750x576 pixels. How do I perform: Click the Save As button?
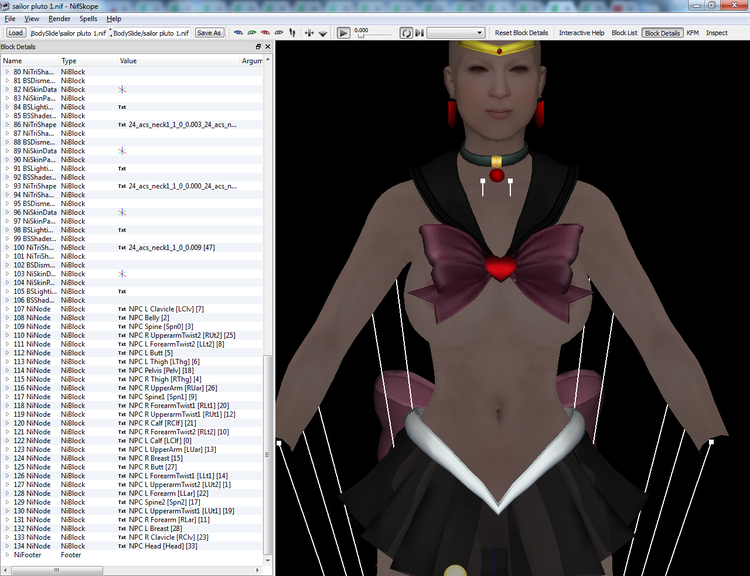pos(209,33)
